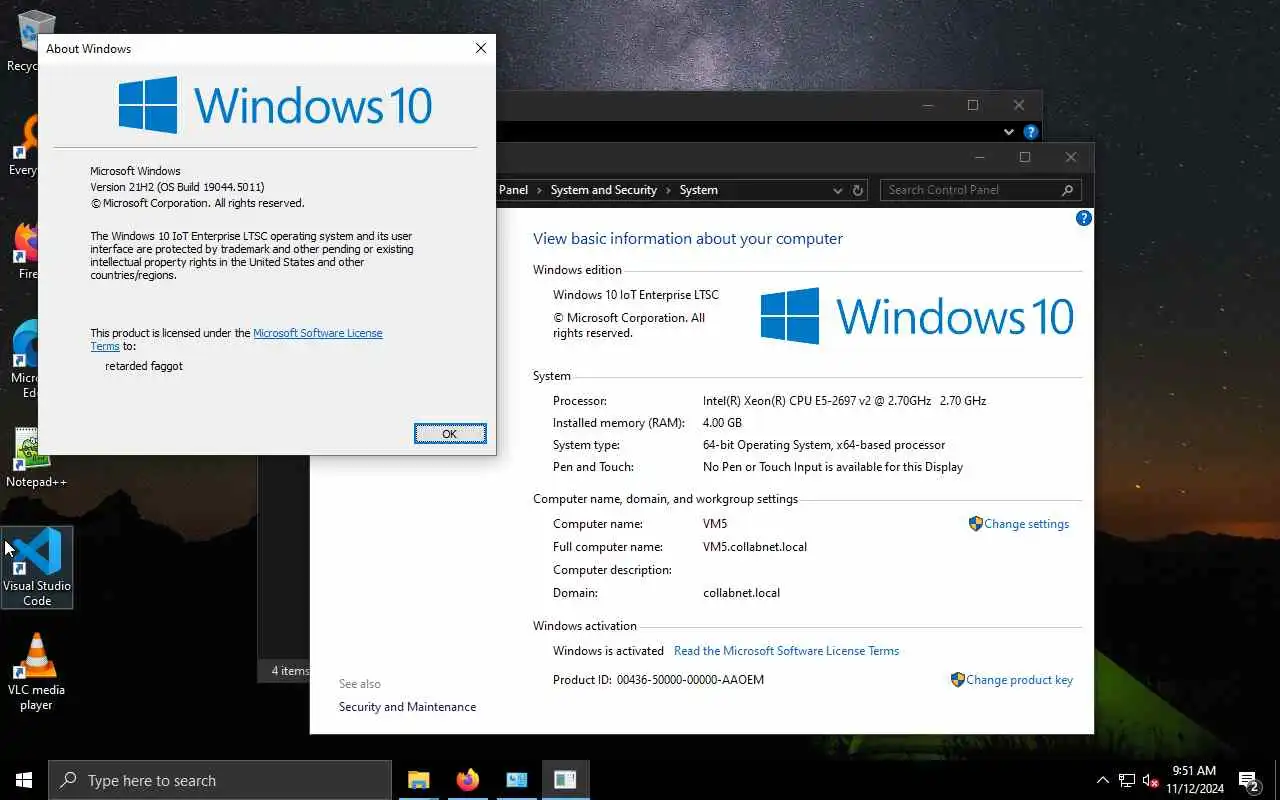Launch Firefox from the taskbar
The height and width of the screenshot is (800, 1280).
click(x=467, y=780)
